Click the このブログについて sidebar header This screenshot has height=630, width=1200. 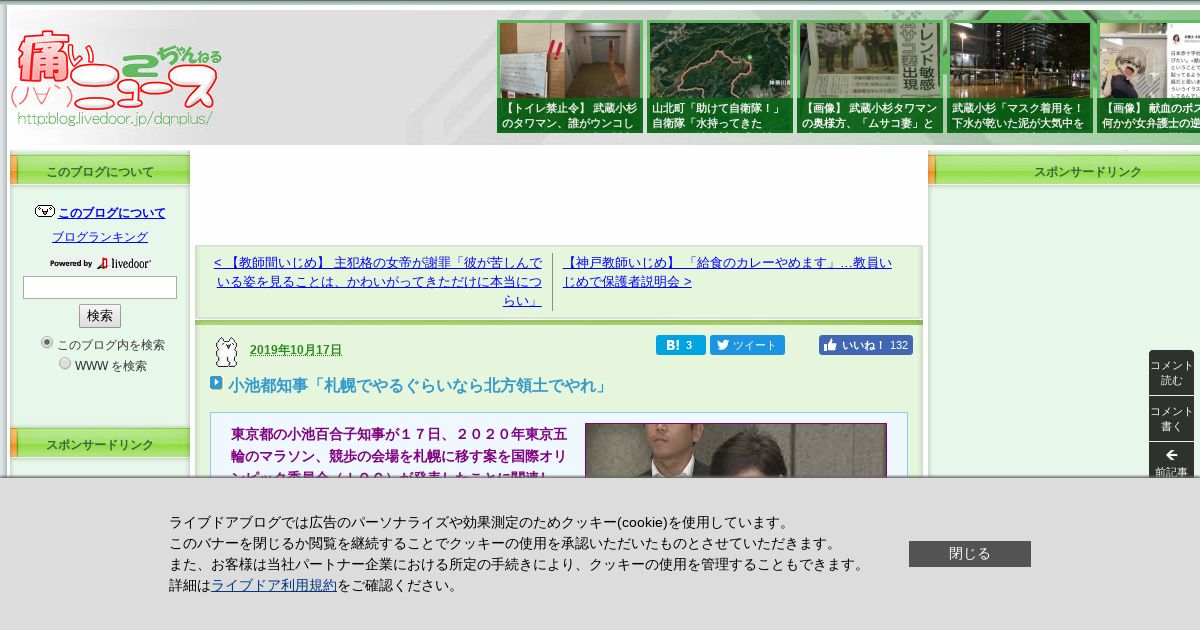tap(100, 170)
